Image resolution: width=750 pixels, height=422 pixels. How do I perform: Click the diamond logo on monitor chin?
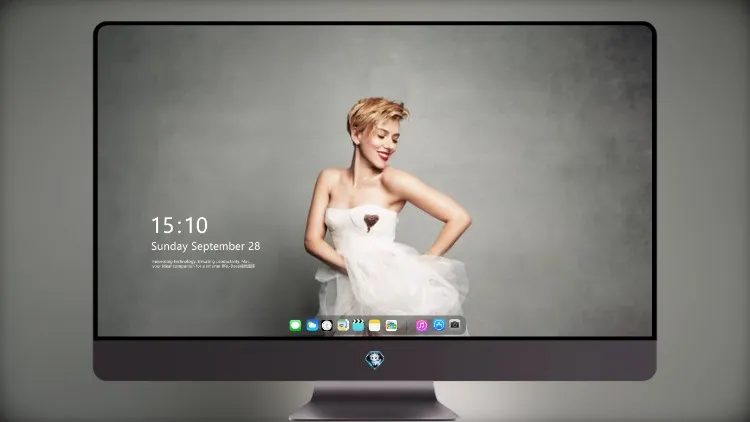coord(375,360)
